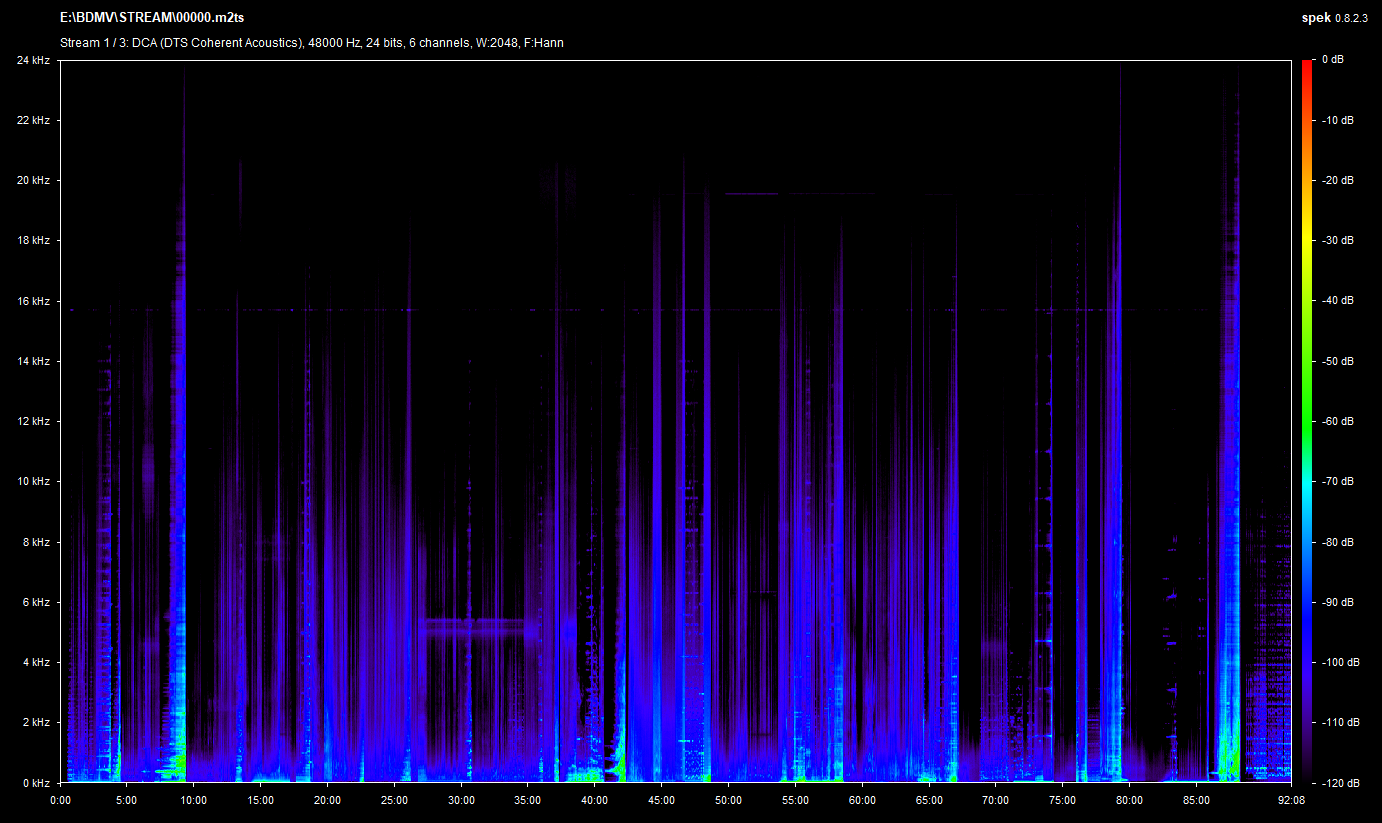Click the 80:00 time axis label
The image size is (1382, 823).
[x=1130, y=800]
